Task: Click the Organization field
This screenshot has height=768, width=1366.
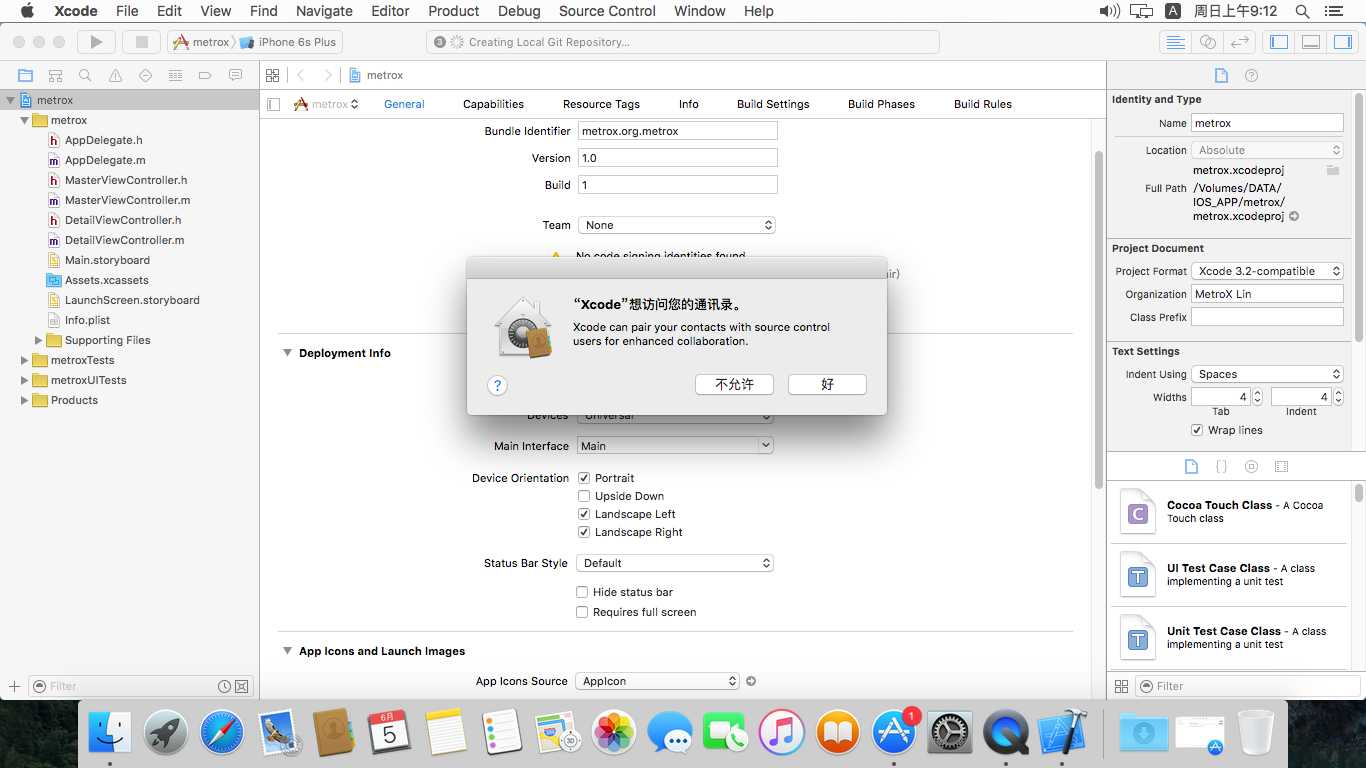Action: [x=1267, y=294]
